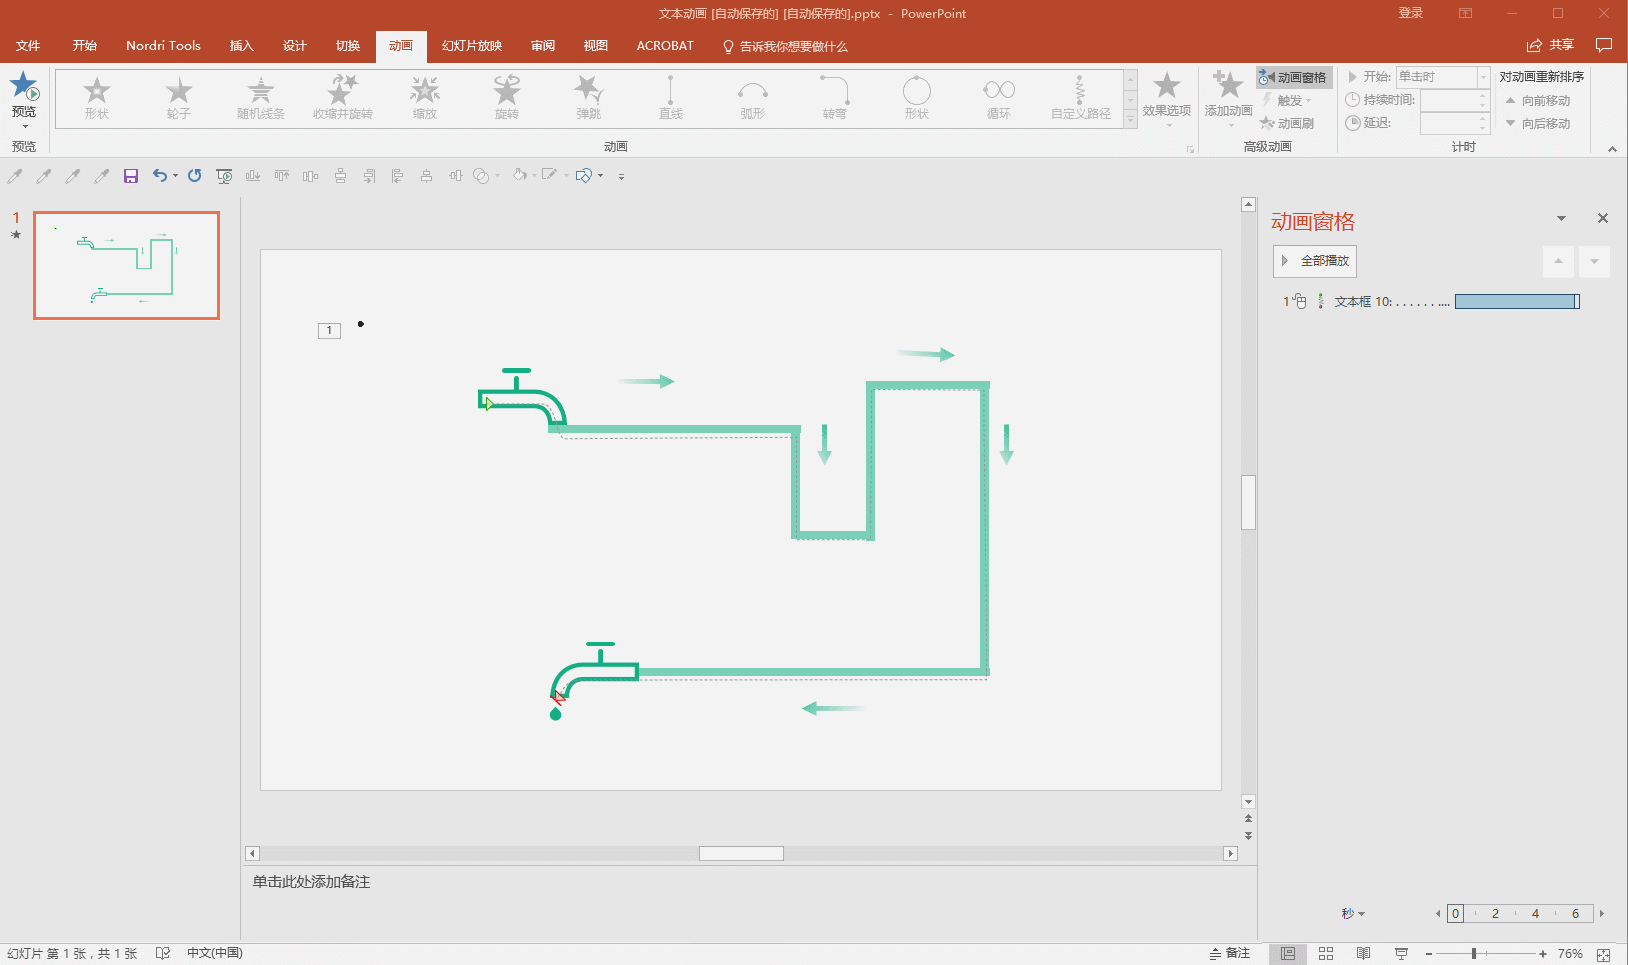Switch to reading view icon in status bar
Screen dimensions: 1628x965
coord(1363,954)
